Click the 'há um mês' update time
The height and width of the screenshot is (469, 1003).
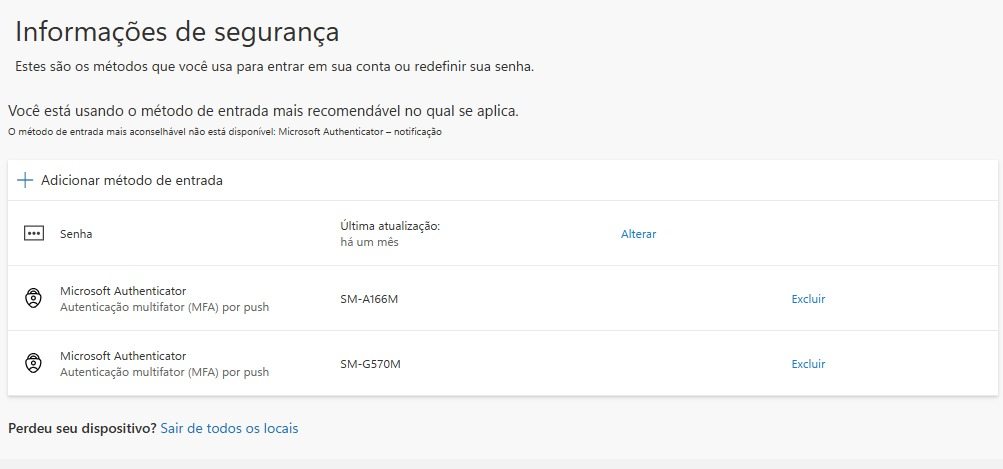click(369, 242)
